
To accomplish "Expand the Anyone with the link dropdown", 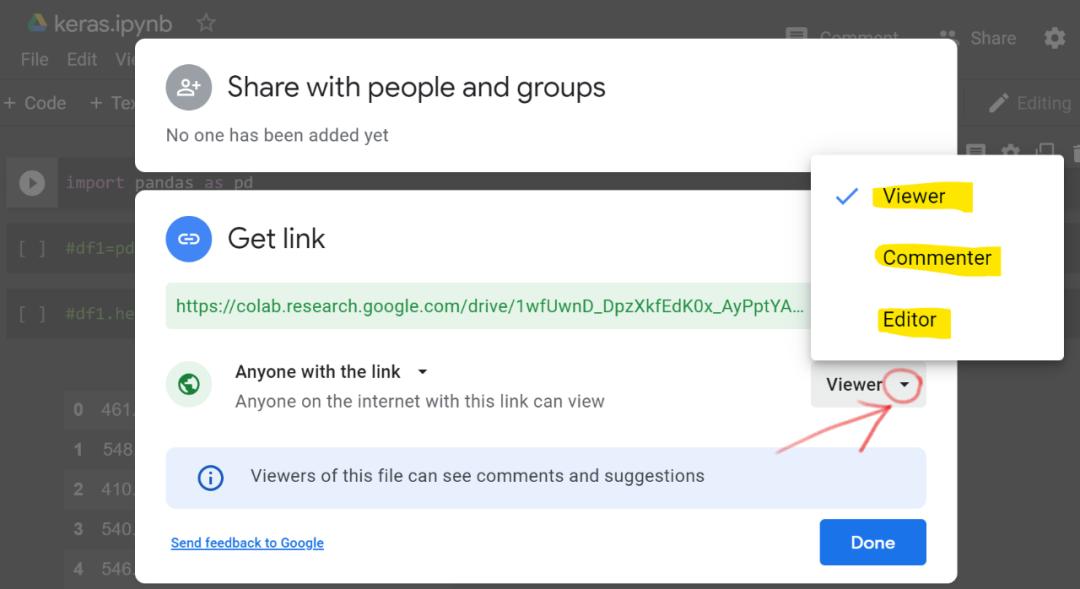I will point(331,372).
